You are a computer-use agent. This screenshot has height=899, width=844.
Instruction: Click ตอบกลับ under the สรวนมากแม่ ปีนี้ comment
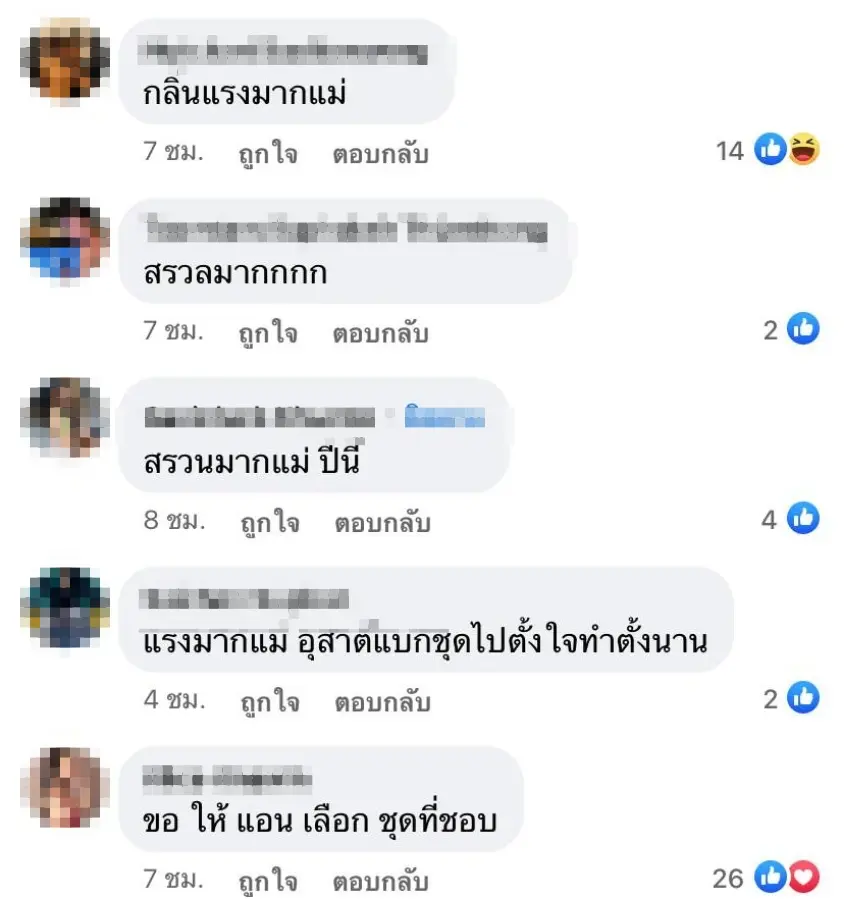[382, 523]
